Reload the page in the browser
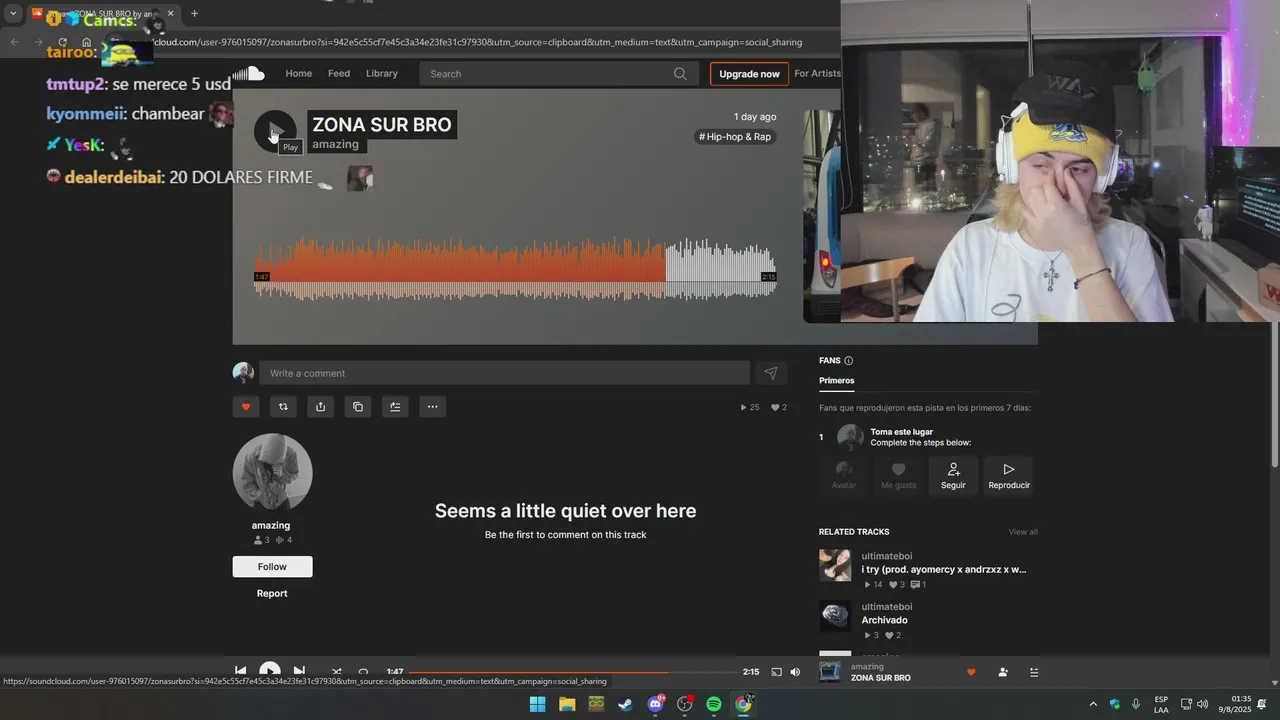The width and height of the screenshot is (1280, 720). [x=62, y=42]
